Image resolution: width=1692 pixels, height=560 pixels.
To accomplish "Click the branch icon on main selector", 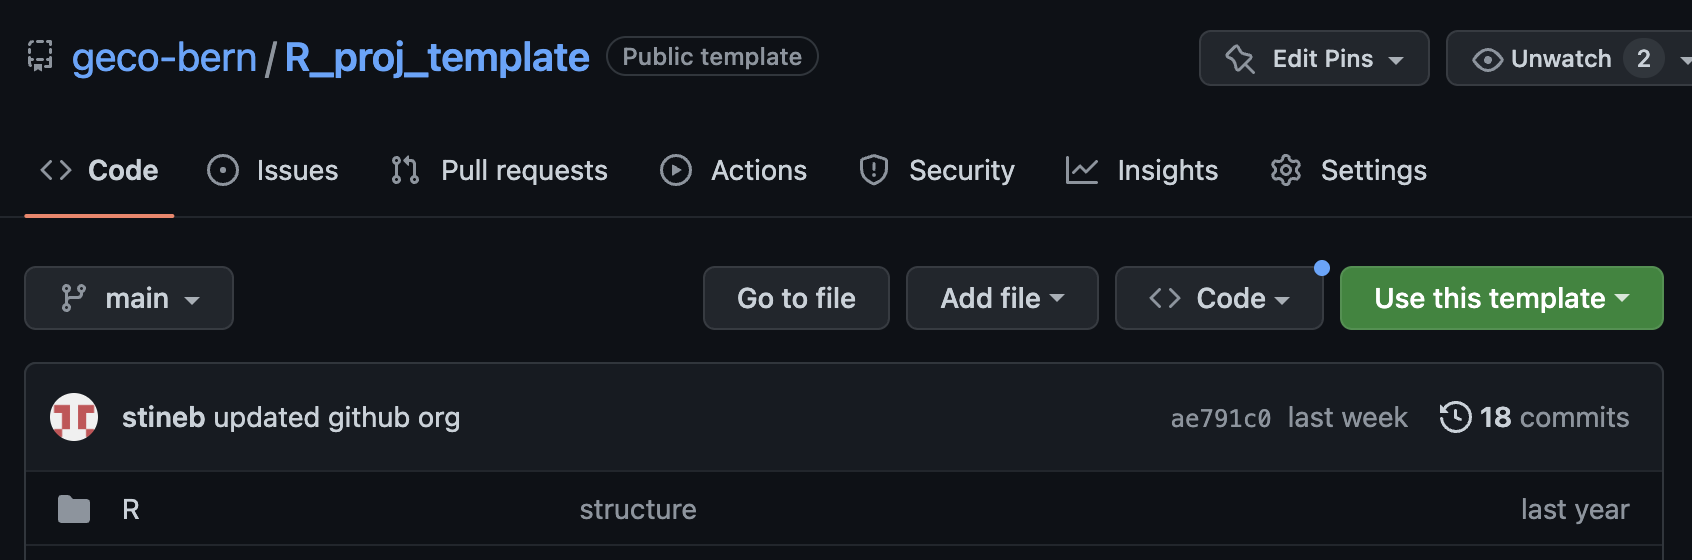I will (x=73, y=298).
